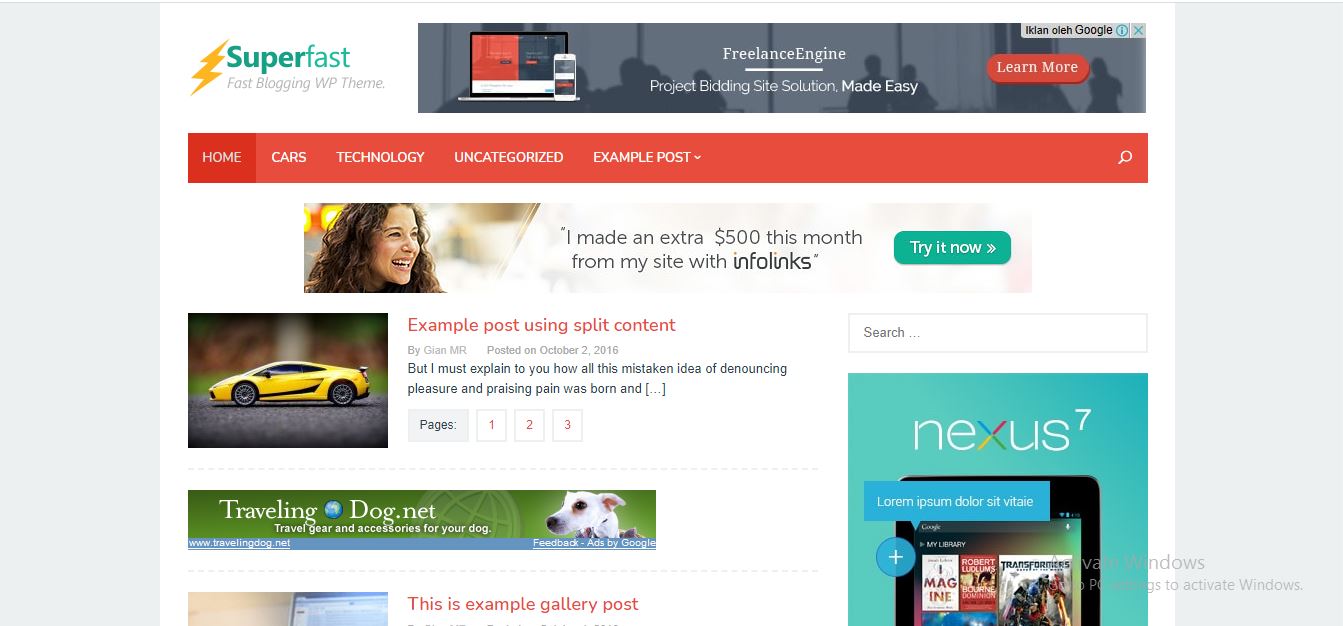Open the Google ad info icon

pos(1122,31)
